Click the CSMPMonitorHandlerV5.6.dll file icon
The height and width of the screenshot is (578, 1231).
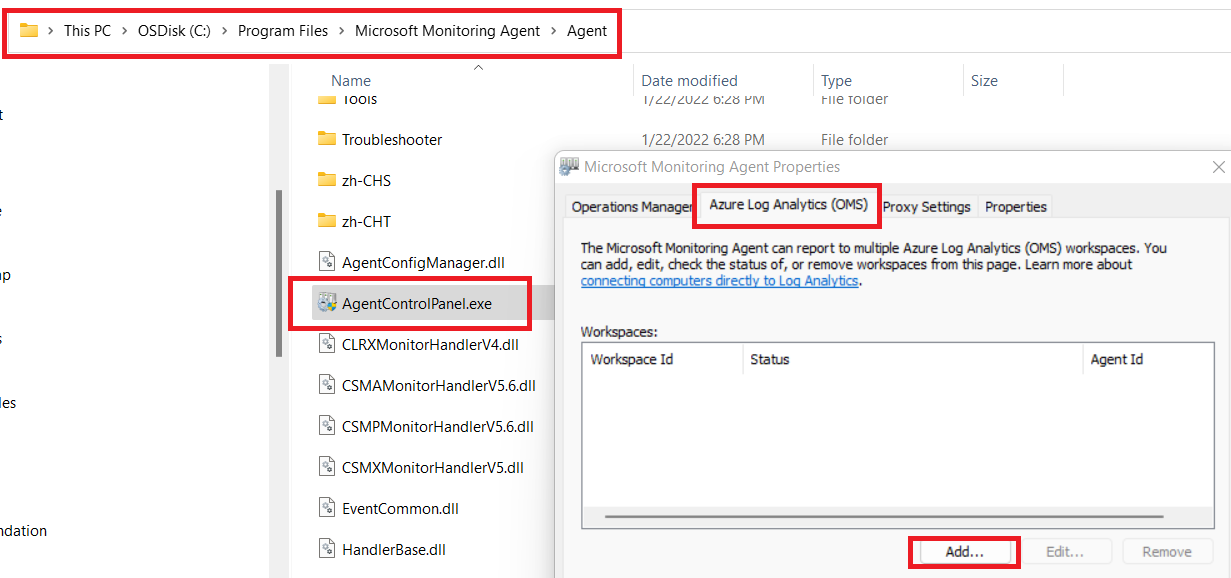(327, 426)
